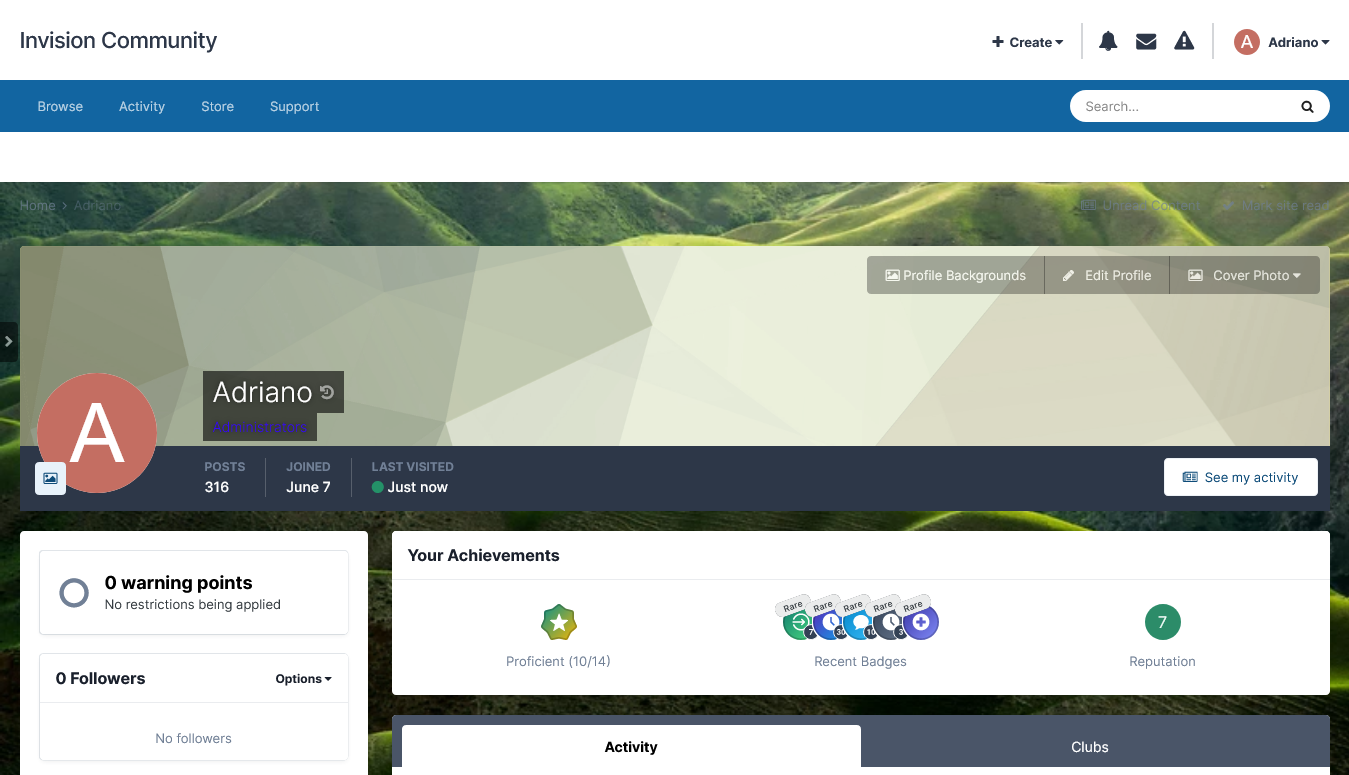Click the warning points circle icon

[x=74, y=593]
